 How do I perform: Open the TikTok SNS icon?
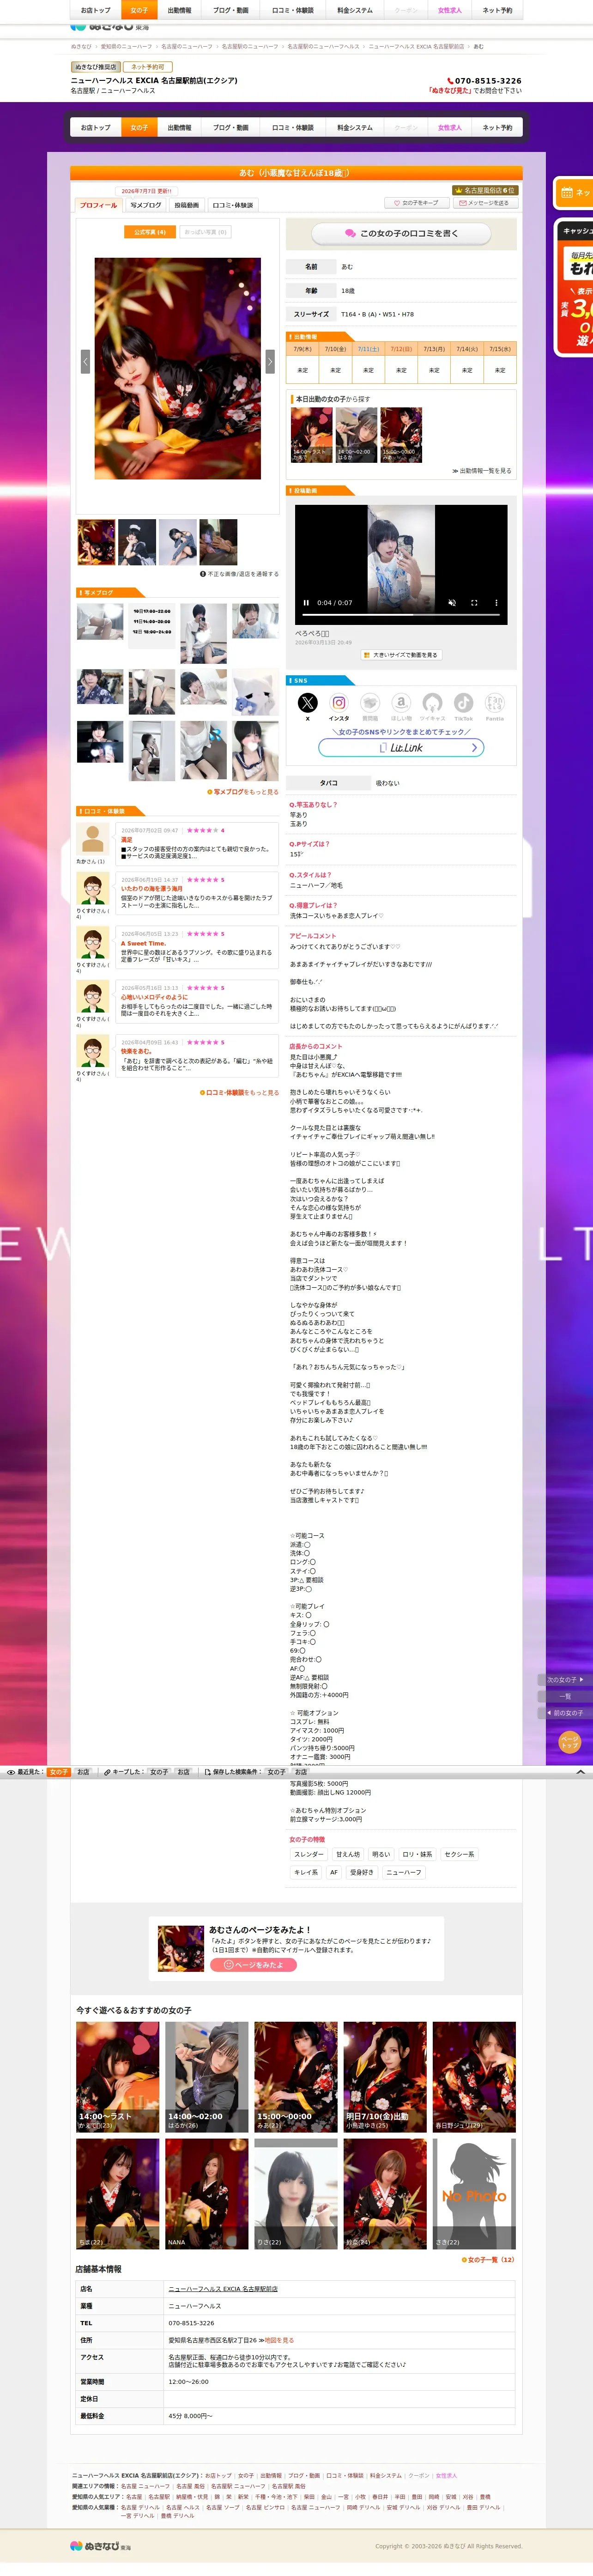[x=463, y=703]
